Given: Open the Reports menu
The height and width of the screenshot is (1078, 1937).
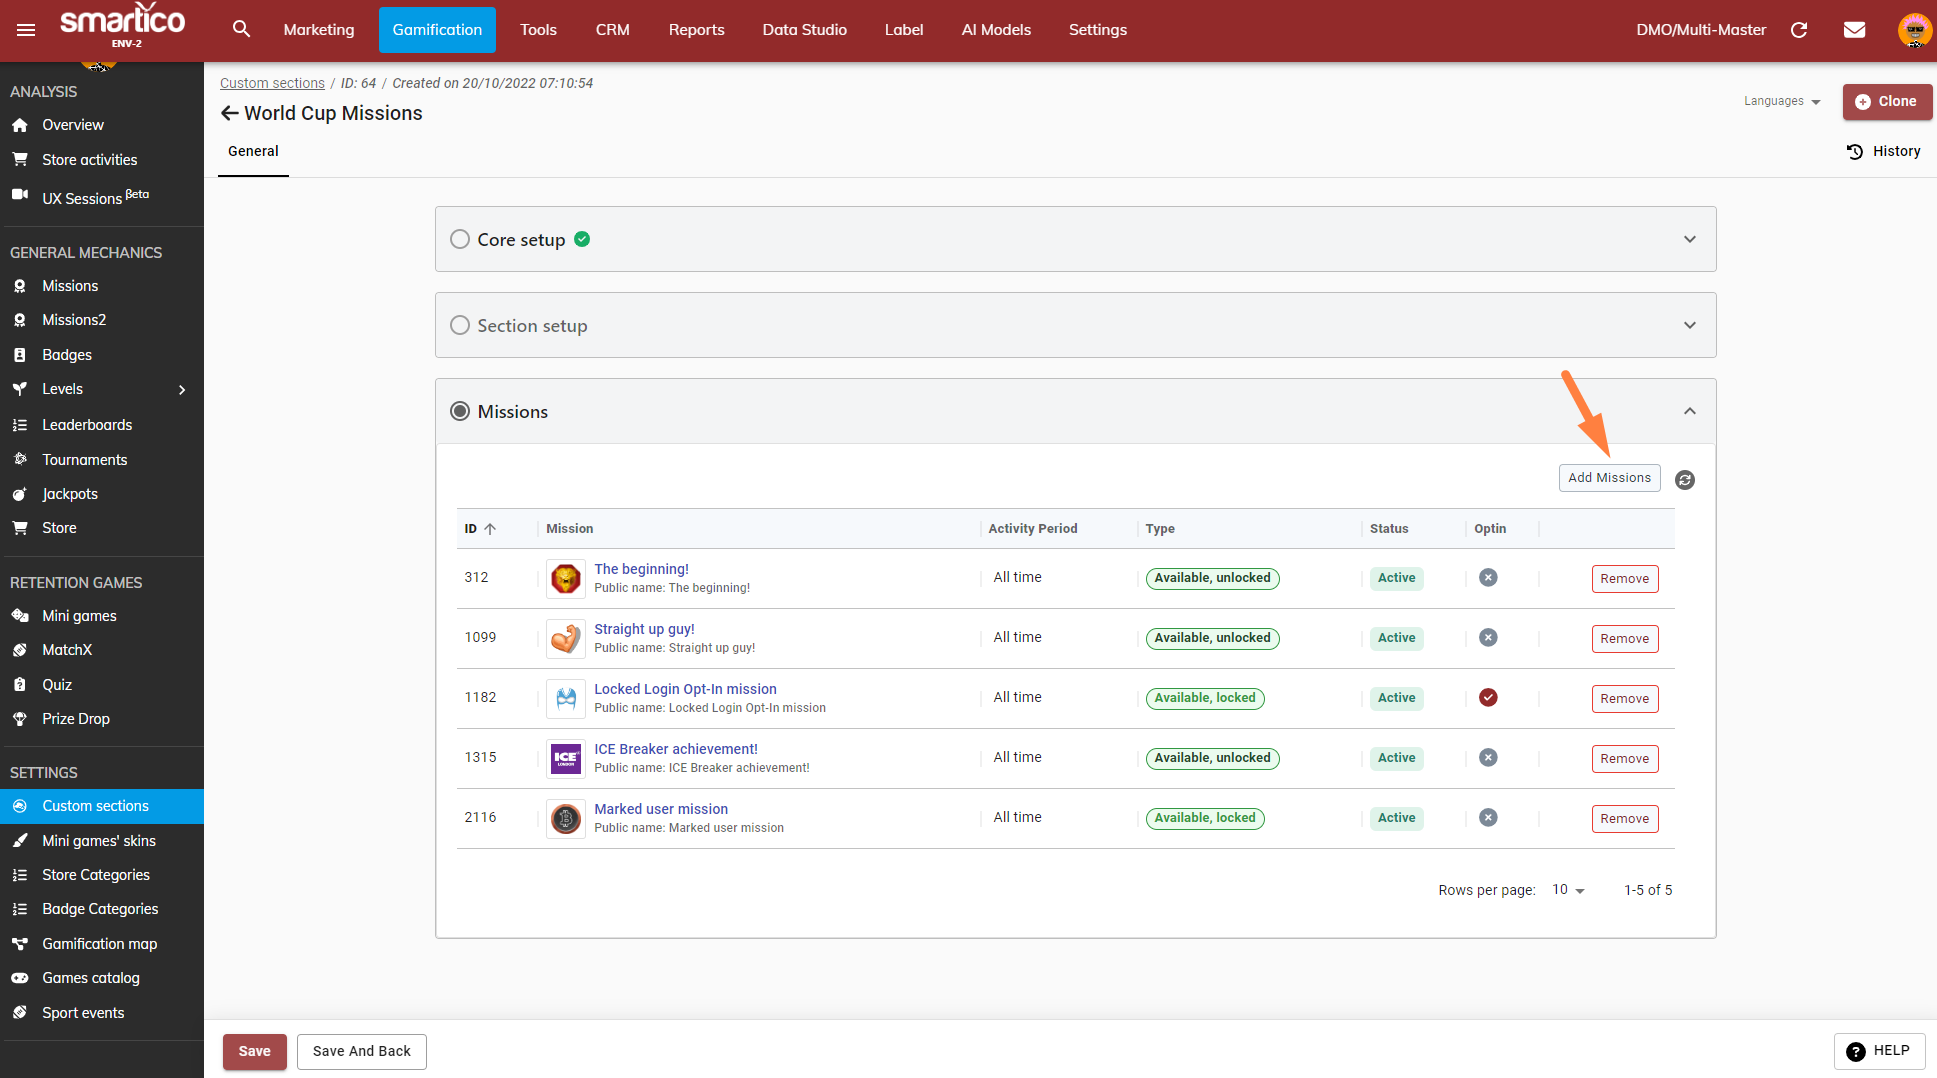Looking at the screenshot, I should click(x=696, y=30).
